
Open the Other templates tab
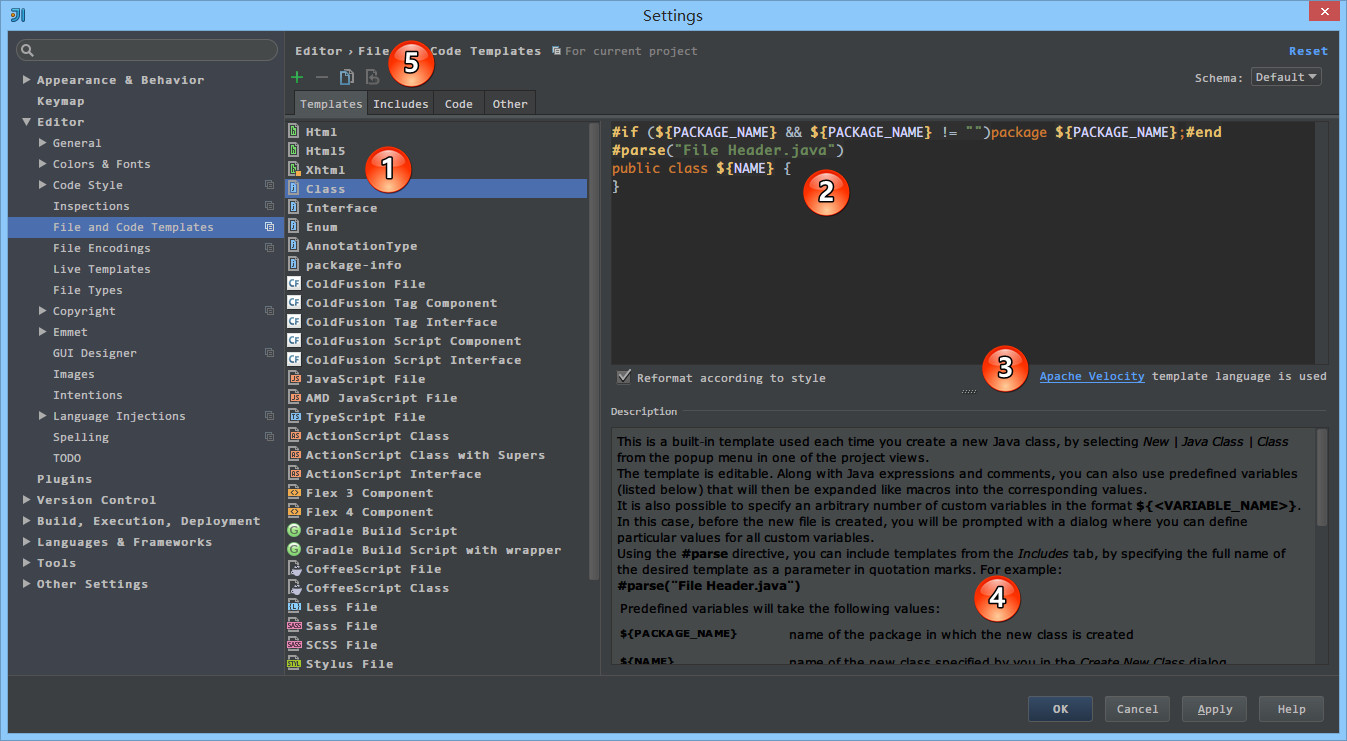[x=509, y=102]
